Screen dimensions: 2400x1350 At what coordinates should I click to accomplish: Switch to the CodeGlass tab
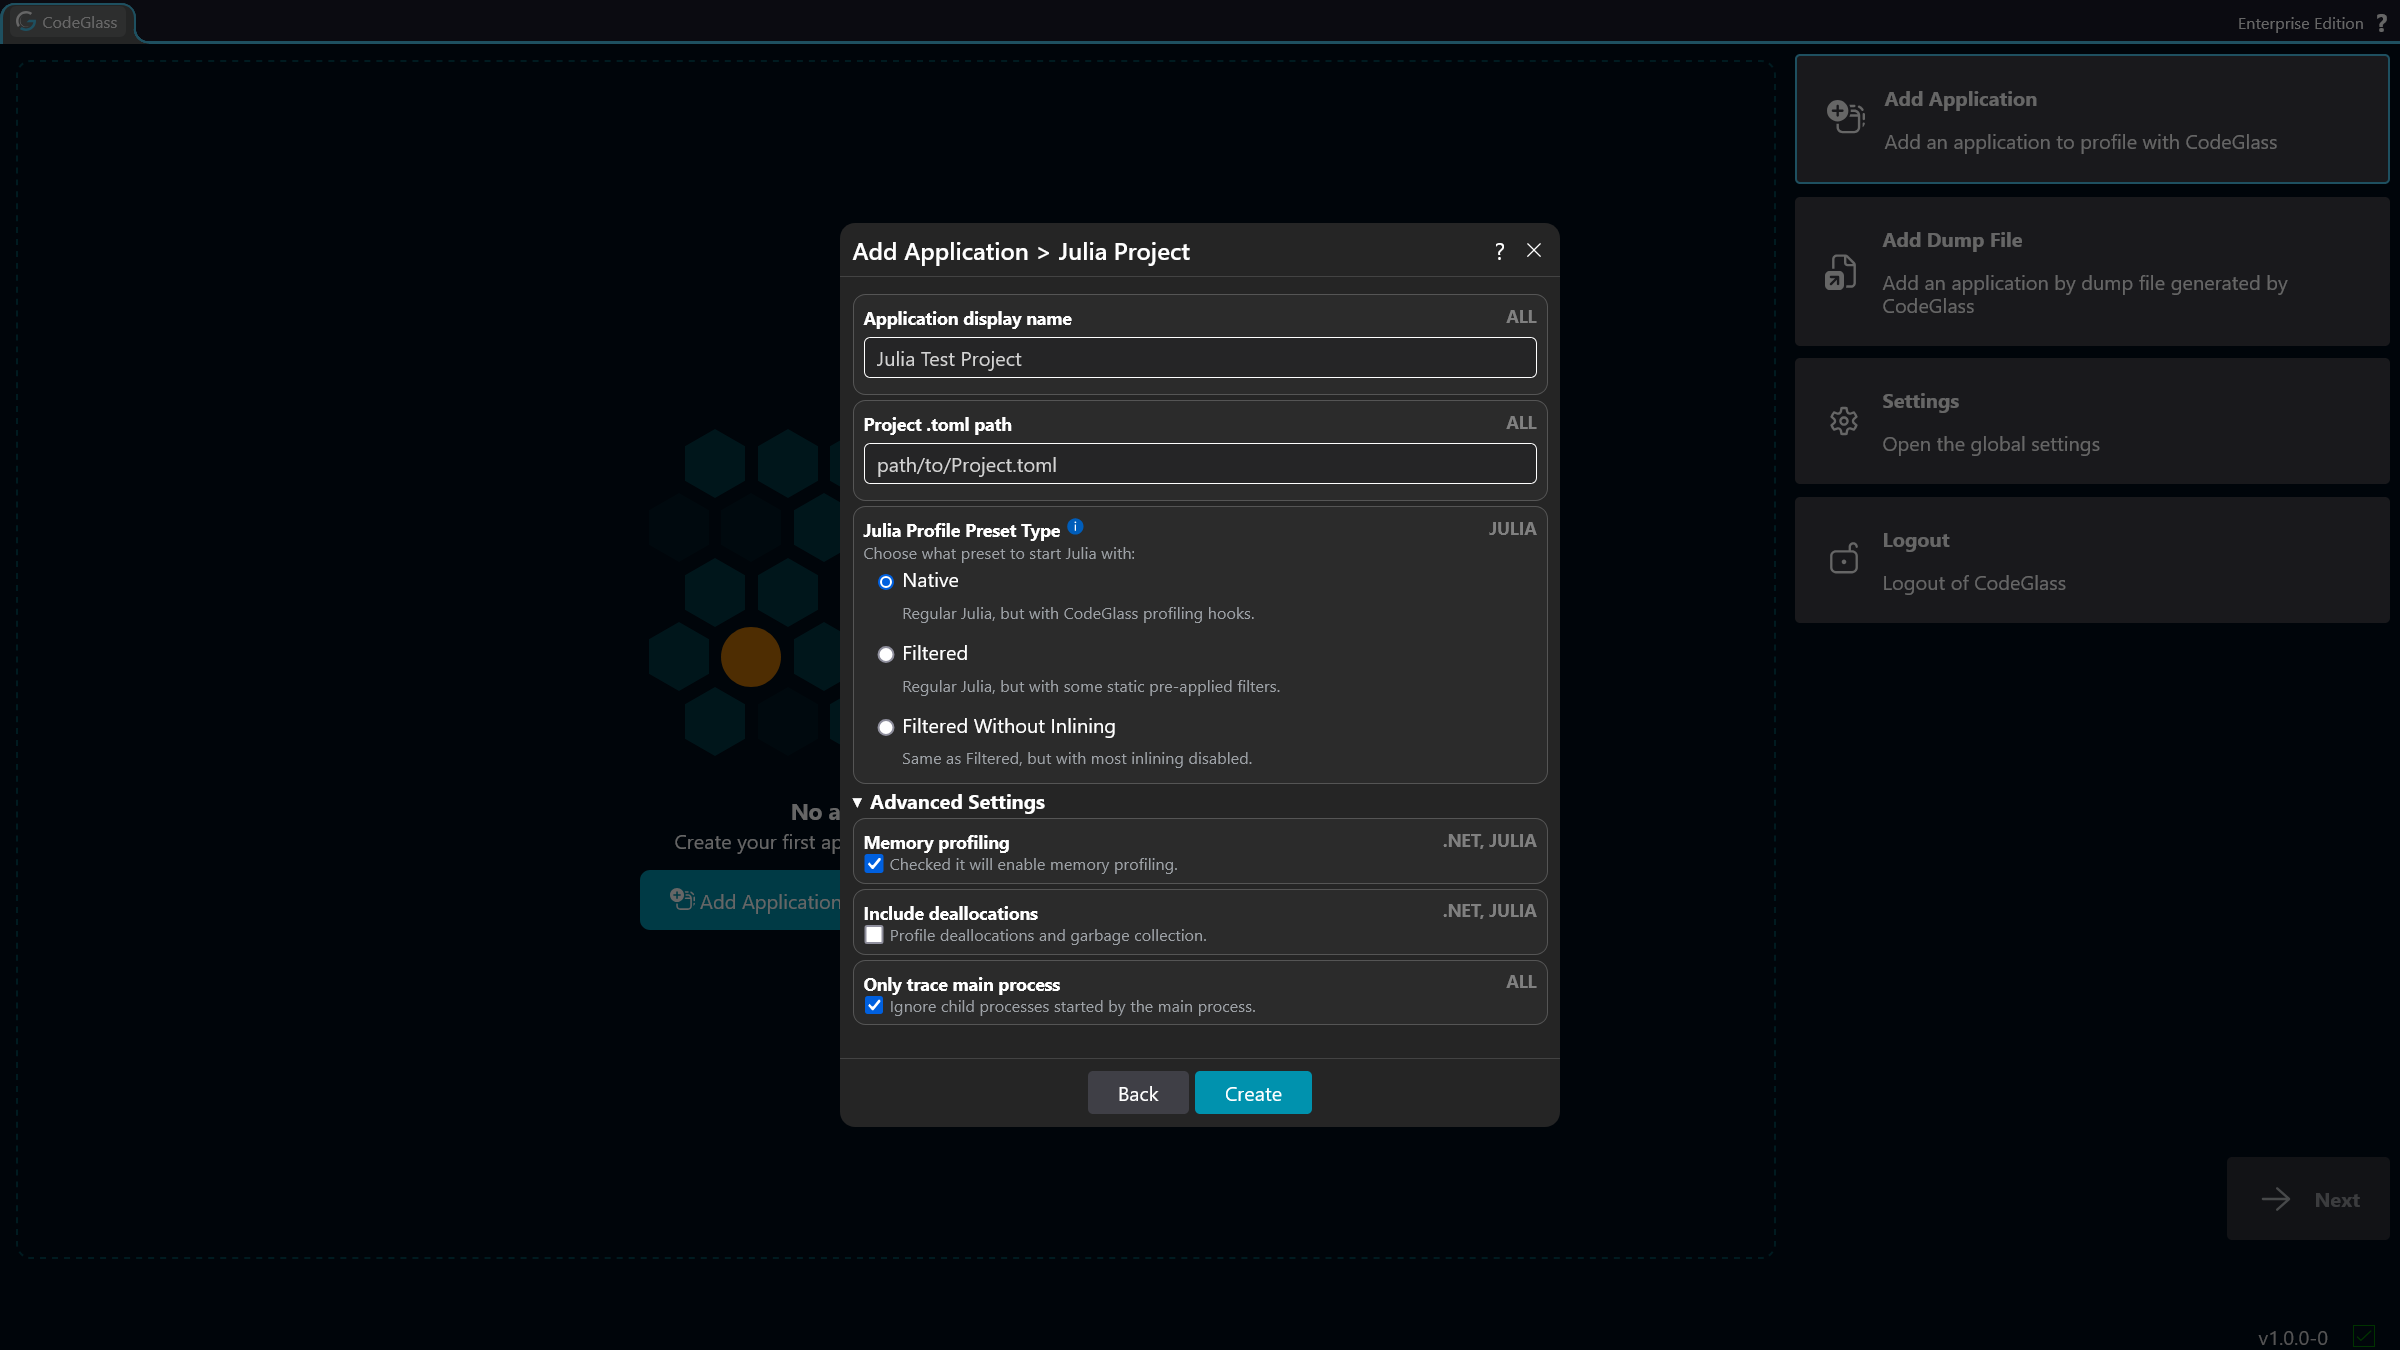tap(68, 22)
